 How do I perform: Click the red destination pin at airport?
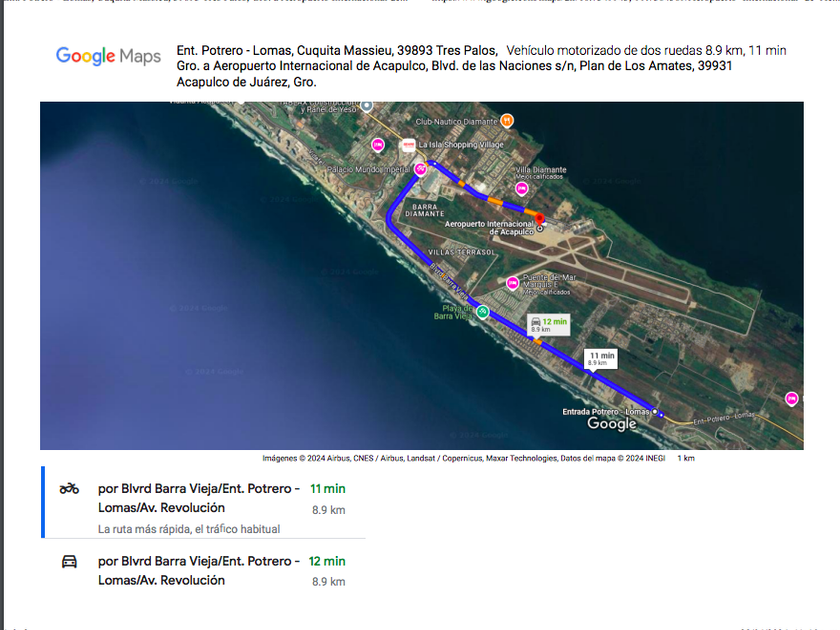coord(539,219)
